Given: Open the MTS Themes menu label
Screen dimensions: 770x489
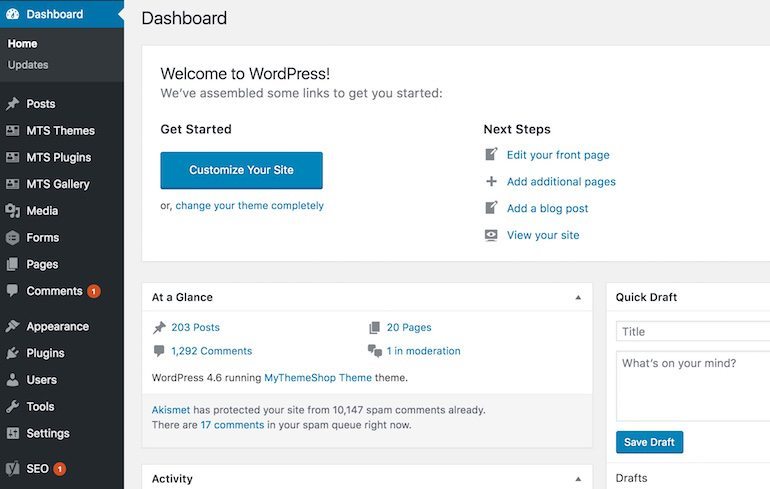Looking at the screenshot, I should pyautogui.click(x=60, y=131).
